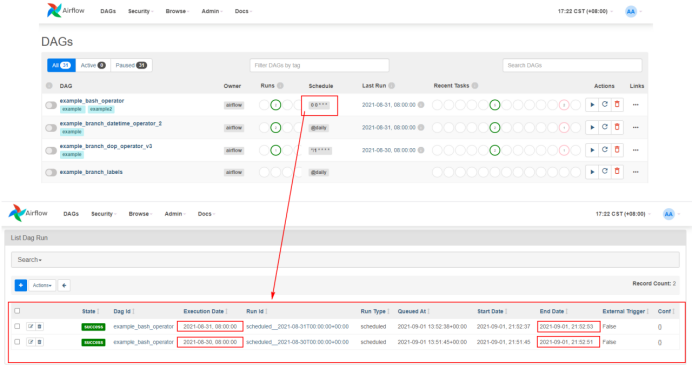Check the select-all checkbox in Dag Run header
Screen dimensions: 692x369
pyautogui.click(x=17, y=311)
